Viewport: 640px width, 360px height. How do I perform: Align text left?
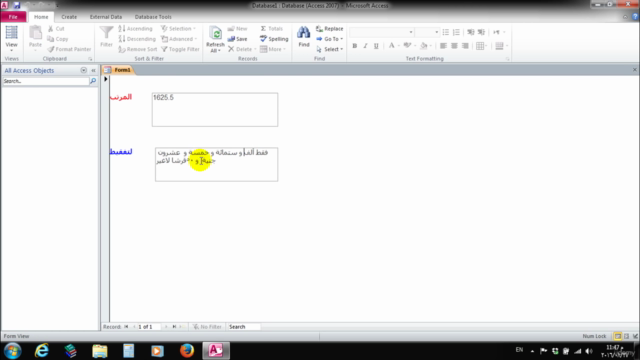[443, 46]
